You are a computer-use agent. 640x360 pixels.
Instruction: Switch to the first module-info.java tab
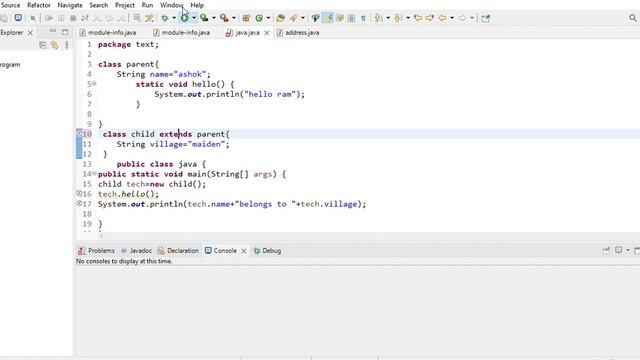click(108, 33)
